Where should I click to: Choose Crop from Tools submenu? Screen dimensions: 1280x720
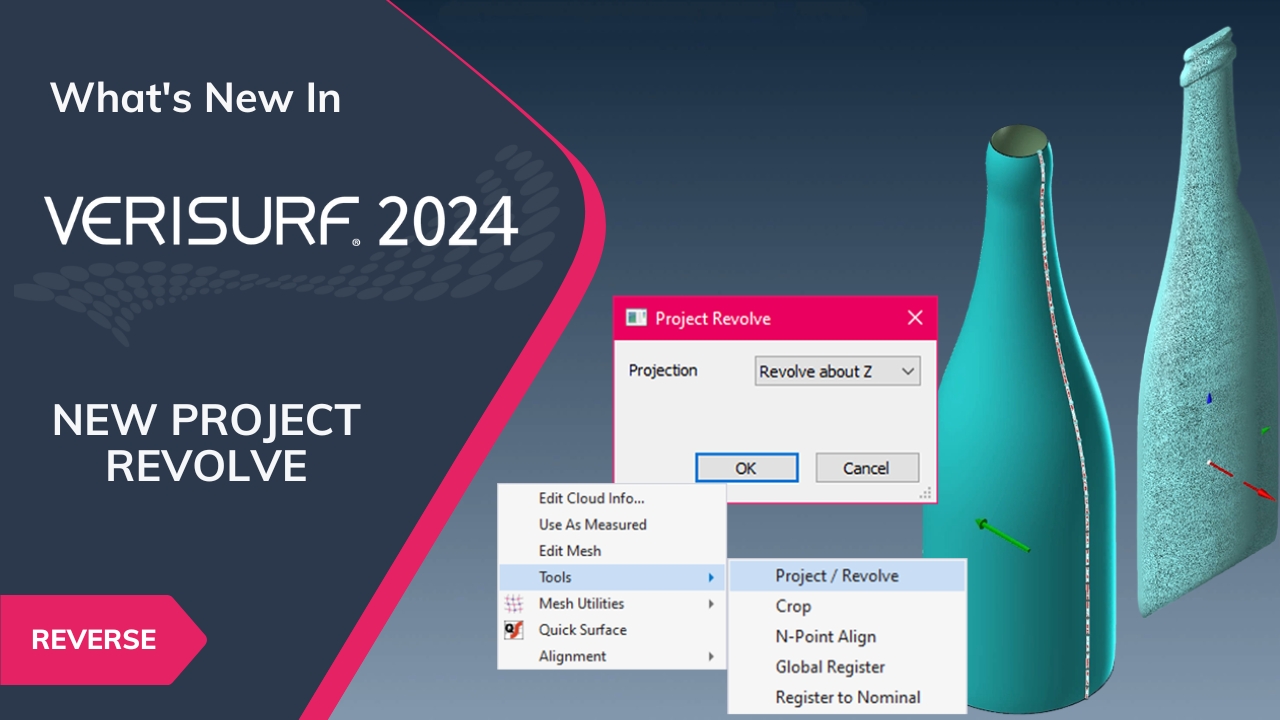click(847, 606)
